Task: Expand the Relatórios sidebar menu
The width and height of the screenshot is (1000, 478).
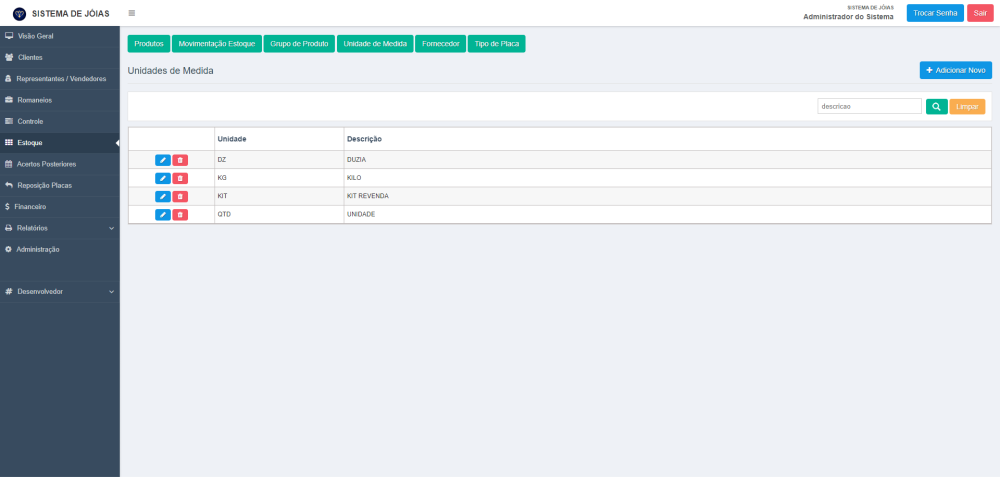Action: pyautogui.click(x=60, y=228)
